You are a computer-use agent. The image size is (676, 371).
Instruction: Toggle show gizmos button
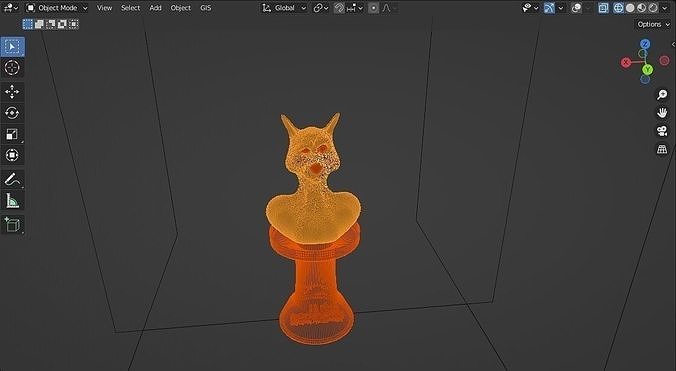[x=549, y=8]
